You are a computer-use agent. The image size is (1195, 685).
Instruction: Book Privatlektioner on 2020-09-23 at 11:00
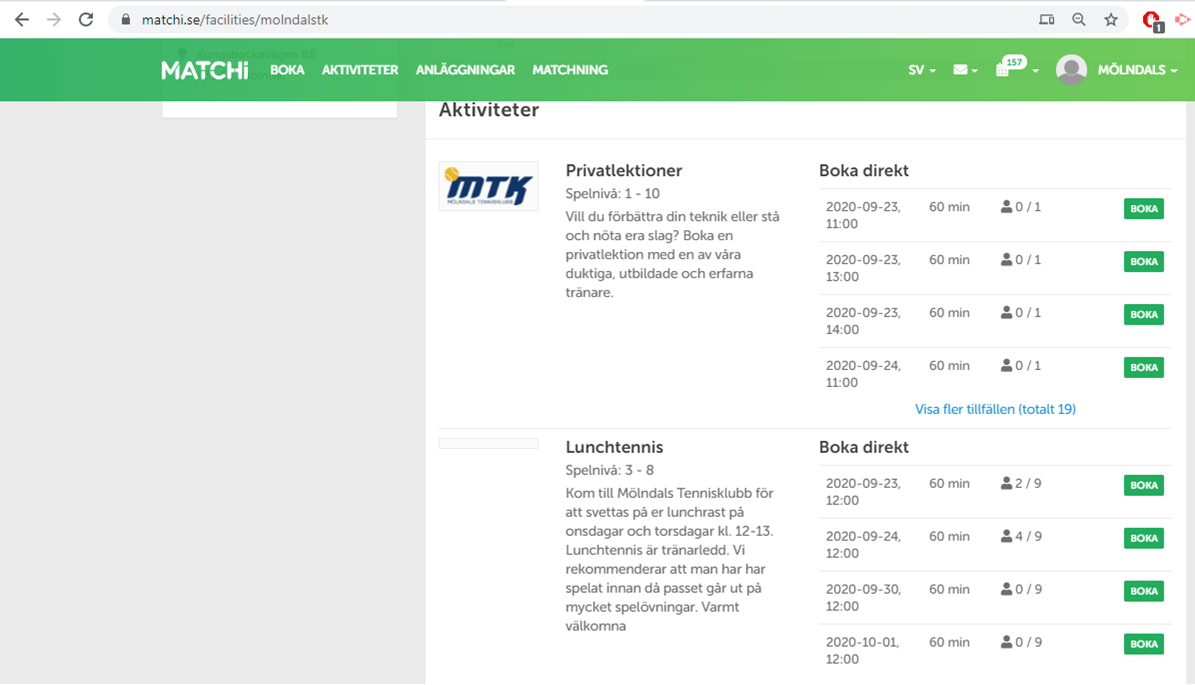pyautogui.click(x=1143, y=209)
